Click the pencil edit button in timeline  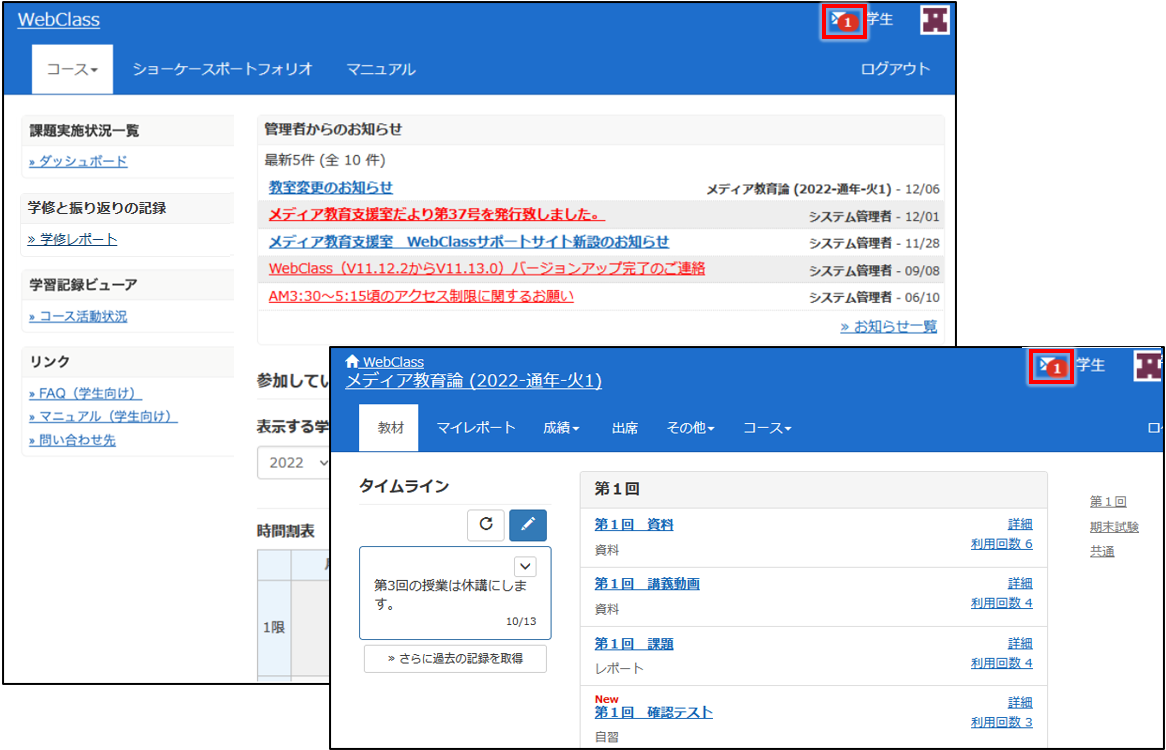pyautogui.click(x=528, y=524)
